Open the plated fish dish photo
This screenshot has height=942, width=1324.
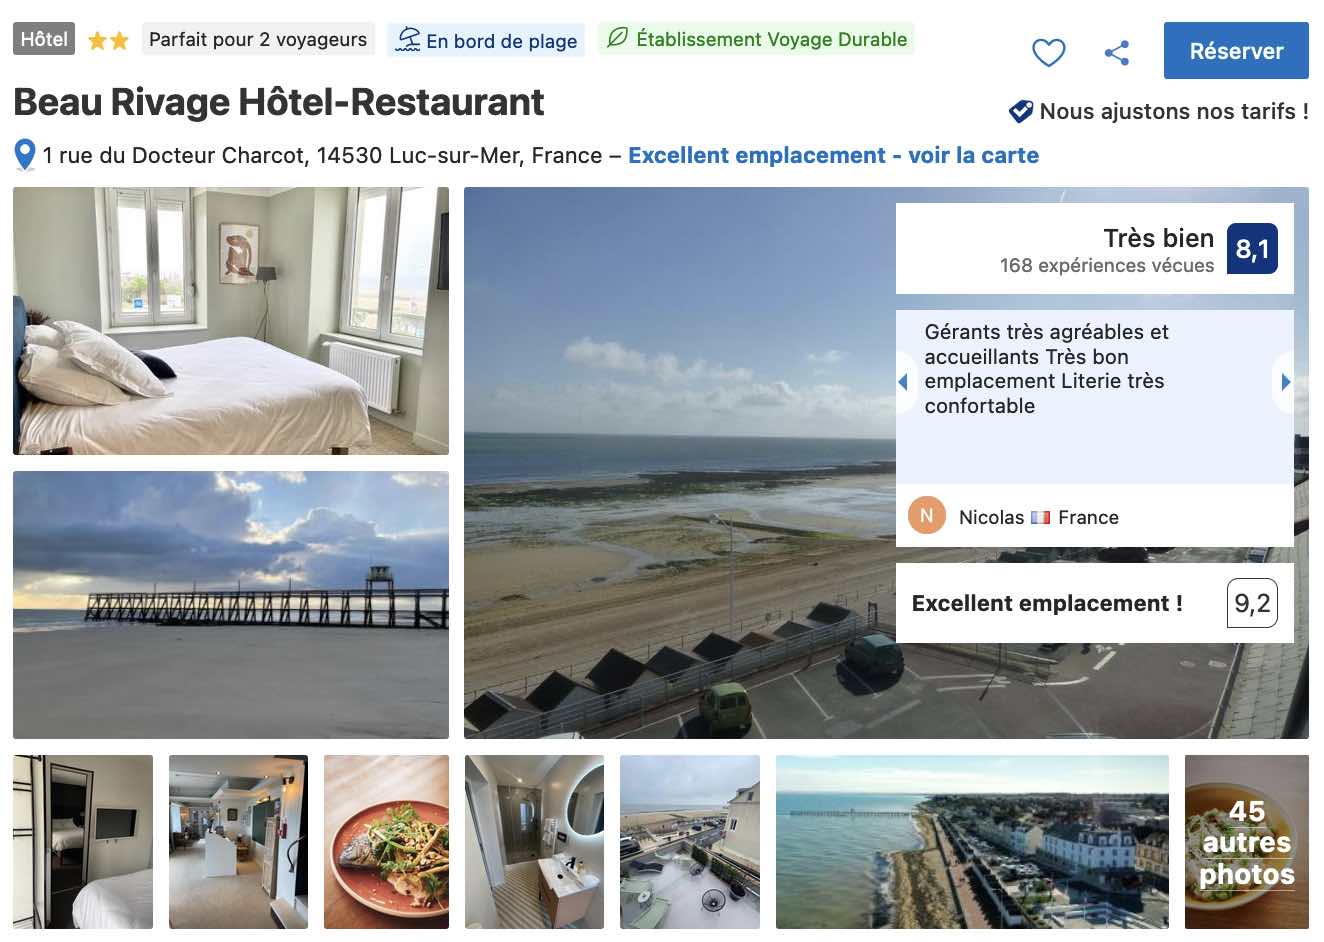coord(386,842)
